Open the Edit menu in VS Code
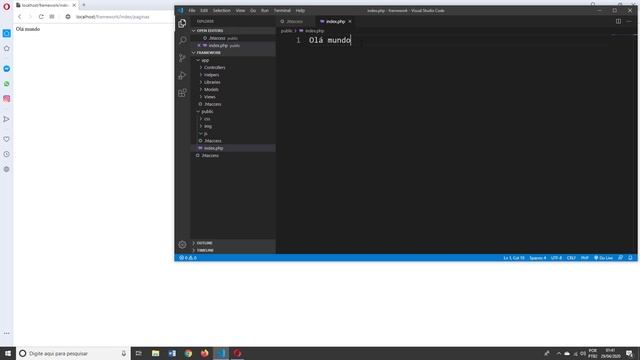Screen dimensions: 640x360 (x=204, y=11)
